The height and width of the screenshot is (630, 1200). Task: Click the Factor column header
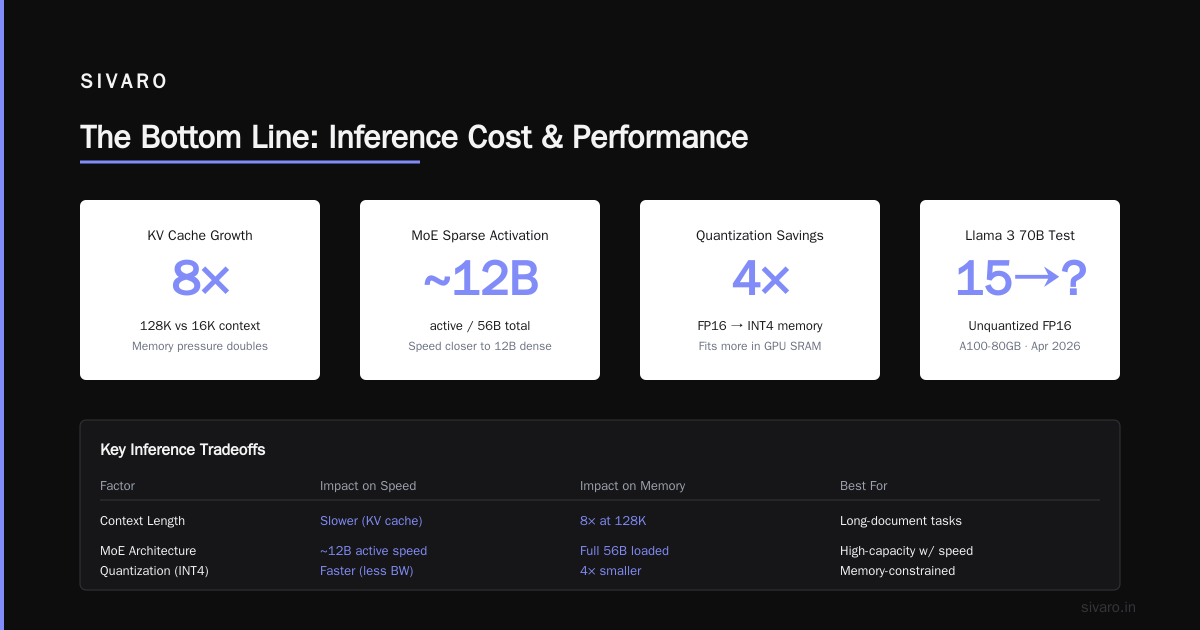pyautogui.click(x=117, y=486)
